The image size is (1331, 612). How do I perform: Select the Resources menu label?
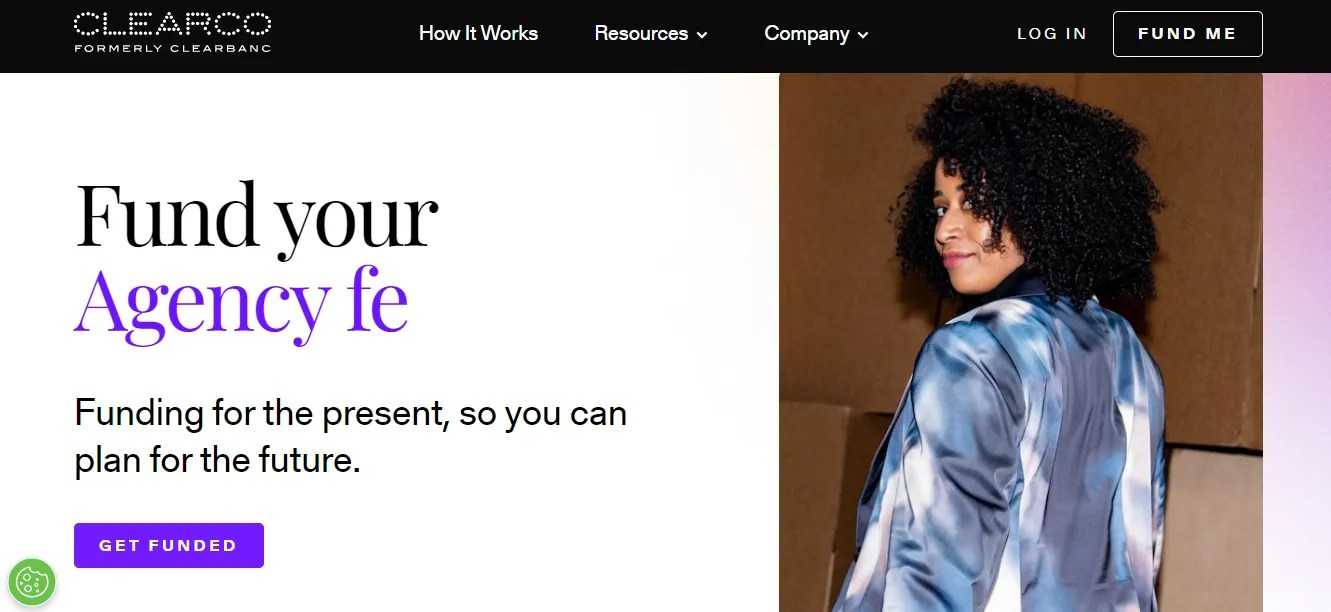coord(641,33)
